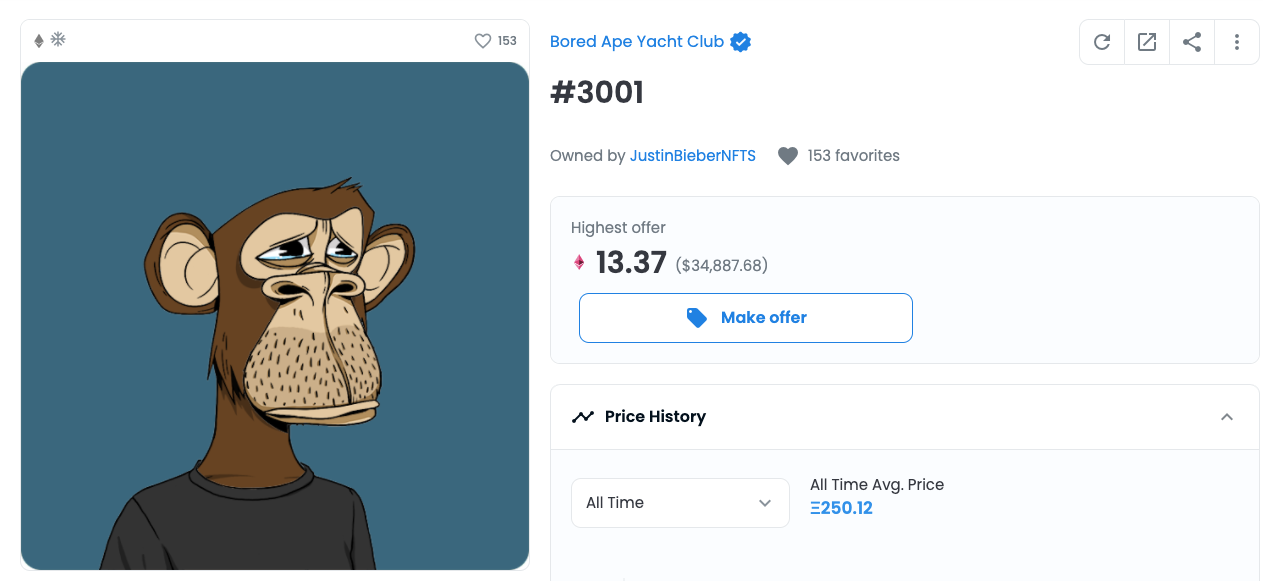Click the heart beside 153 favorites
Image resolution: width=1263 pixels, height=581 pixels.
[x=788, y=155]
